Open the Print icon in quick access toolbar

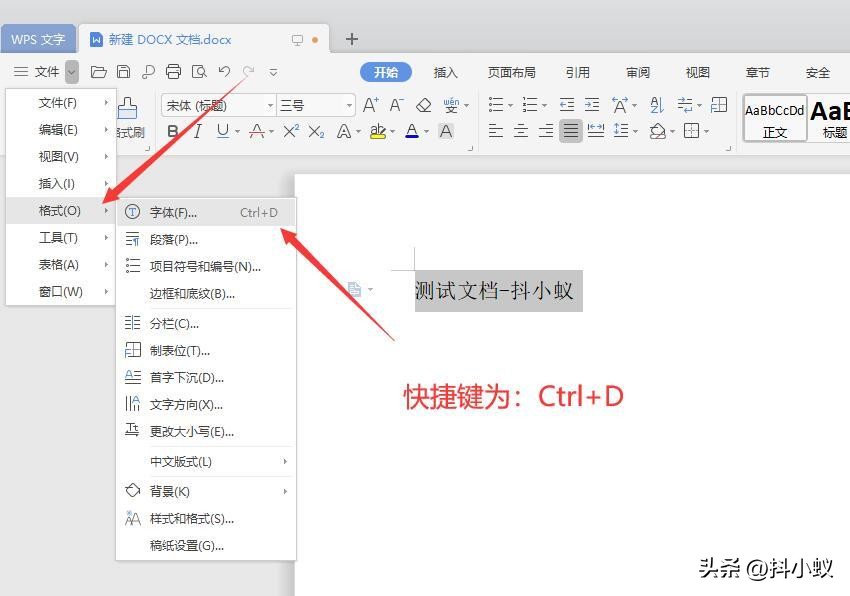coord(174,70)
